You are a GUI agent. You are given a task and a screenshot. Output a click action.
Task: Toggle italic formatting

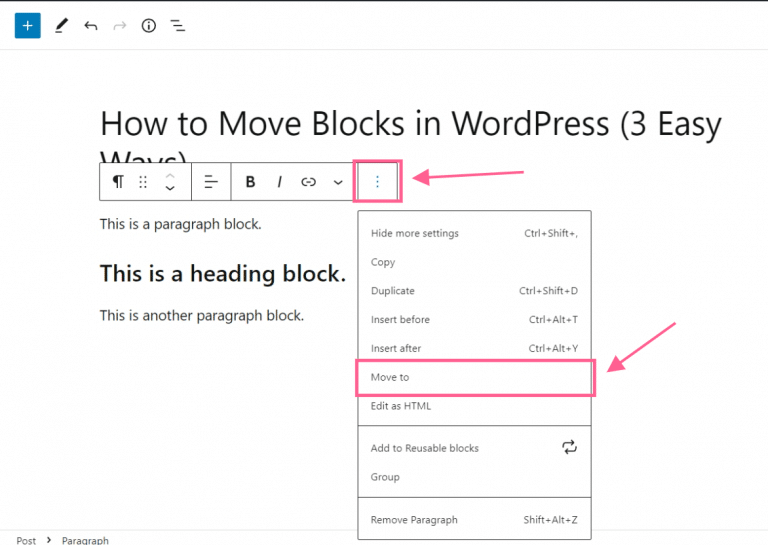280,182
